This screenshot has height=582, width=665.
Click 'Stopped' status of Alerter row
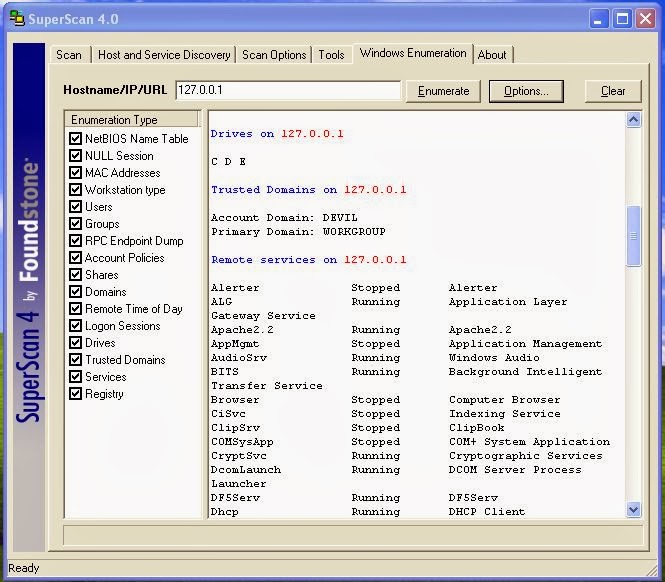click(376, 288)
